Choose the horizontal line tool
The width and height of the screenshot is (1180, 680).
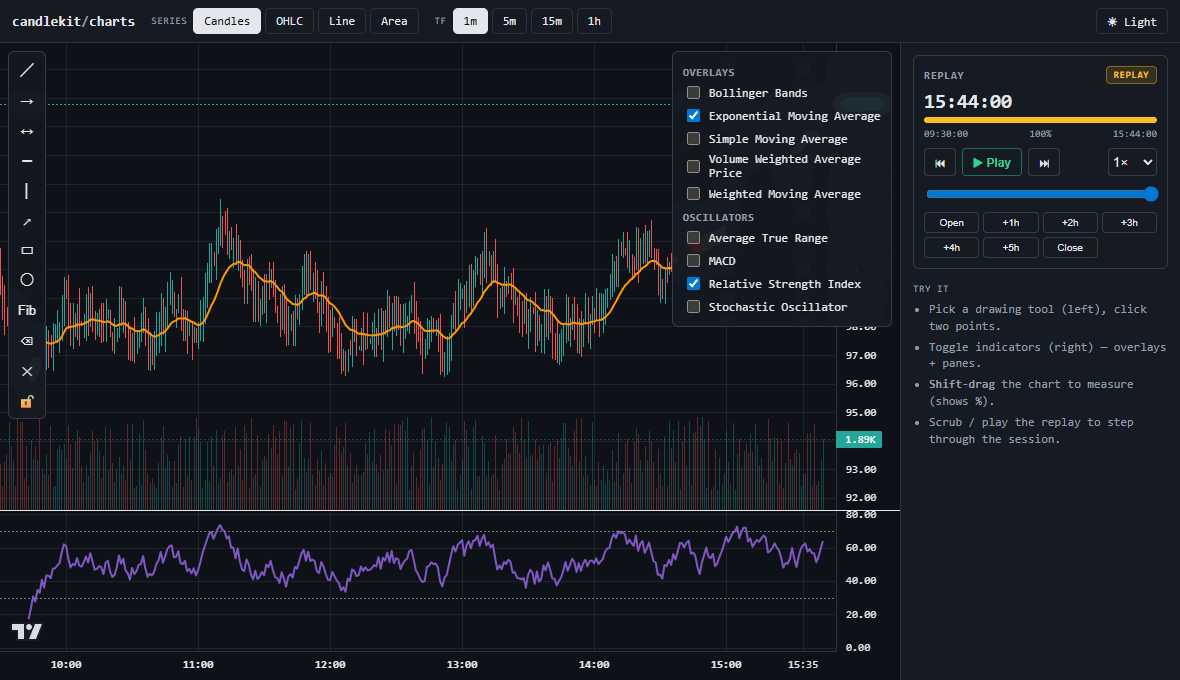tap(27, 161)
